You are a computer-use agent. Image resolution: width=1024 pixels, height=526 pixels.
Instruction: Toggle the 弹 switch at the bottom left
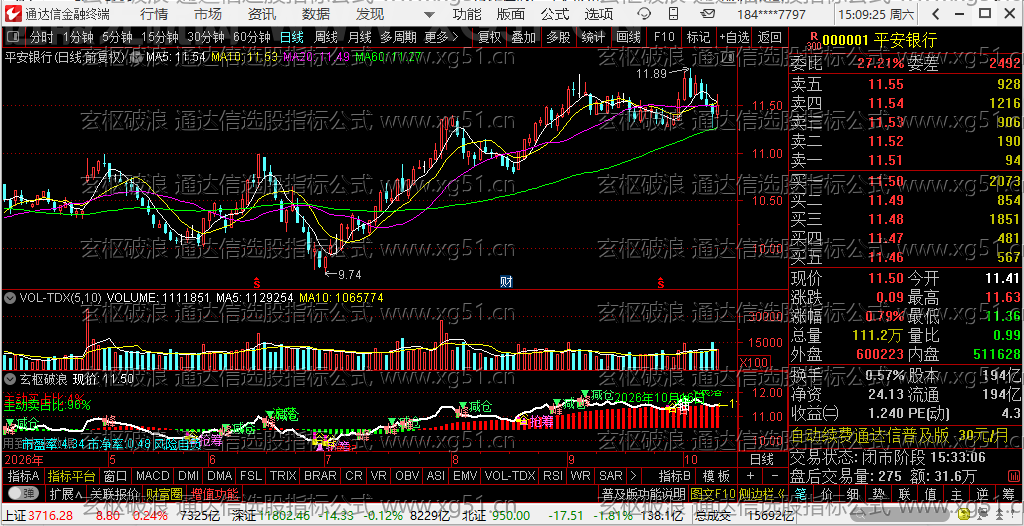pyautogui.click(x=24, y=492)
